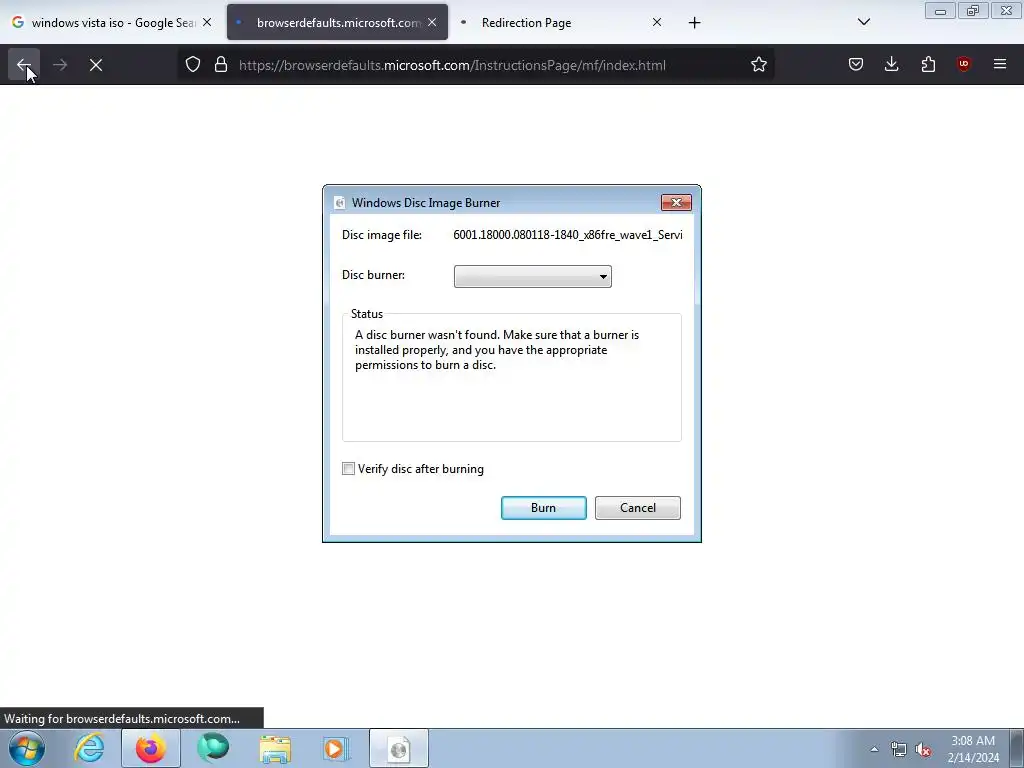Viewport: 1024px width, 768px height.
Task: Go back using the browser back arrow
Action: click(24, 65)
